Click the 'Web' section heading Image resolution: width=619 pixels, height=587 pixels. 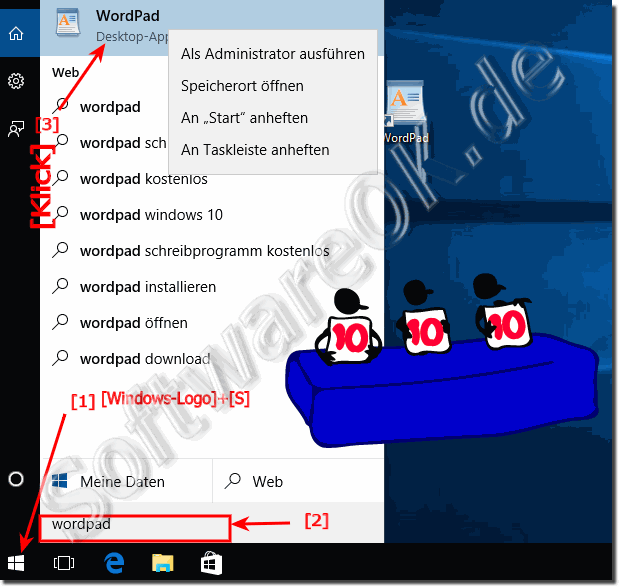66,73
